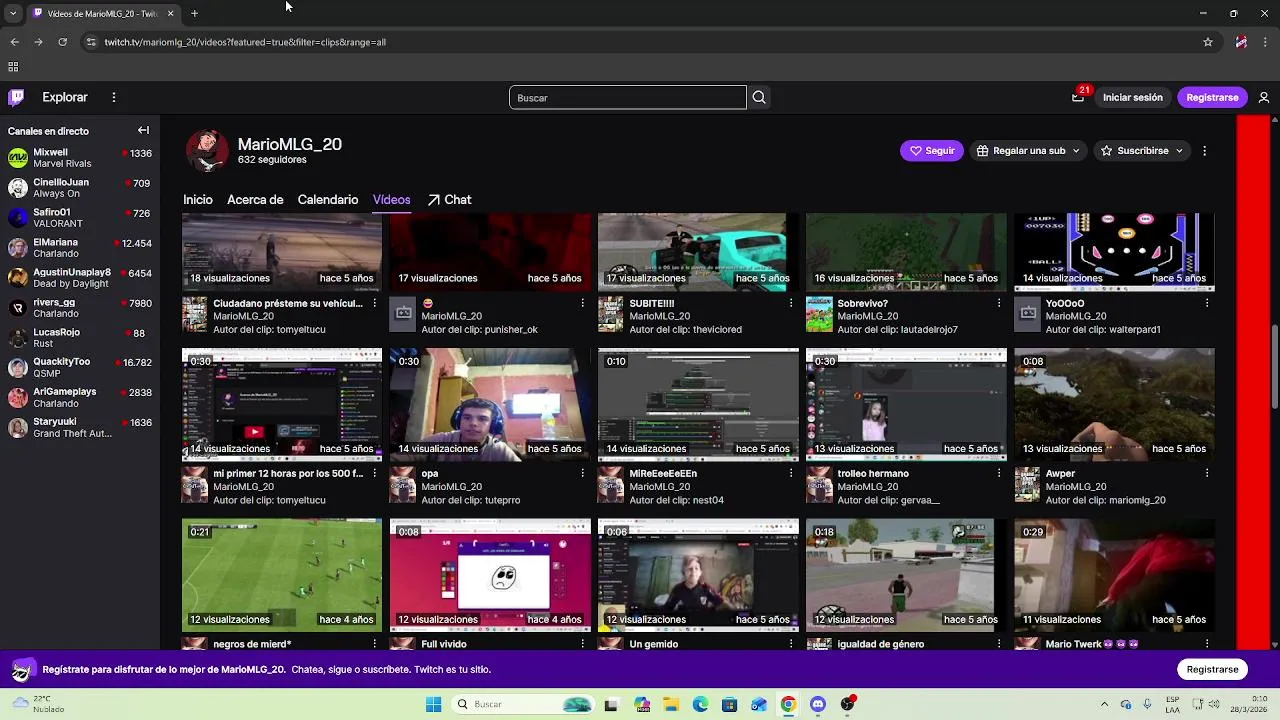Viewport: 1280px width, 720px height.
Task: Play the Awper clip thumbnail
Action: point(1114,404)
